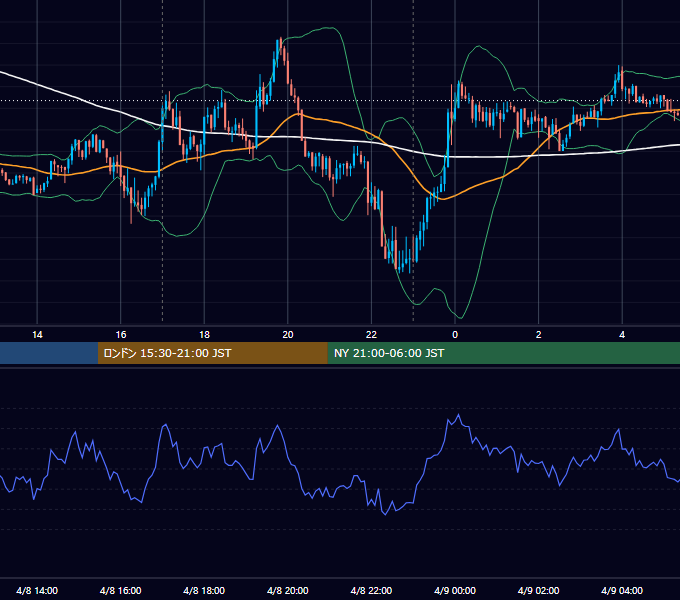Click the 4/9 00:00 label on the bottom axis
The width and height of the screenshot is (680, 600).
pyautogui.click(x=455, y=590)
